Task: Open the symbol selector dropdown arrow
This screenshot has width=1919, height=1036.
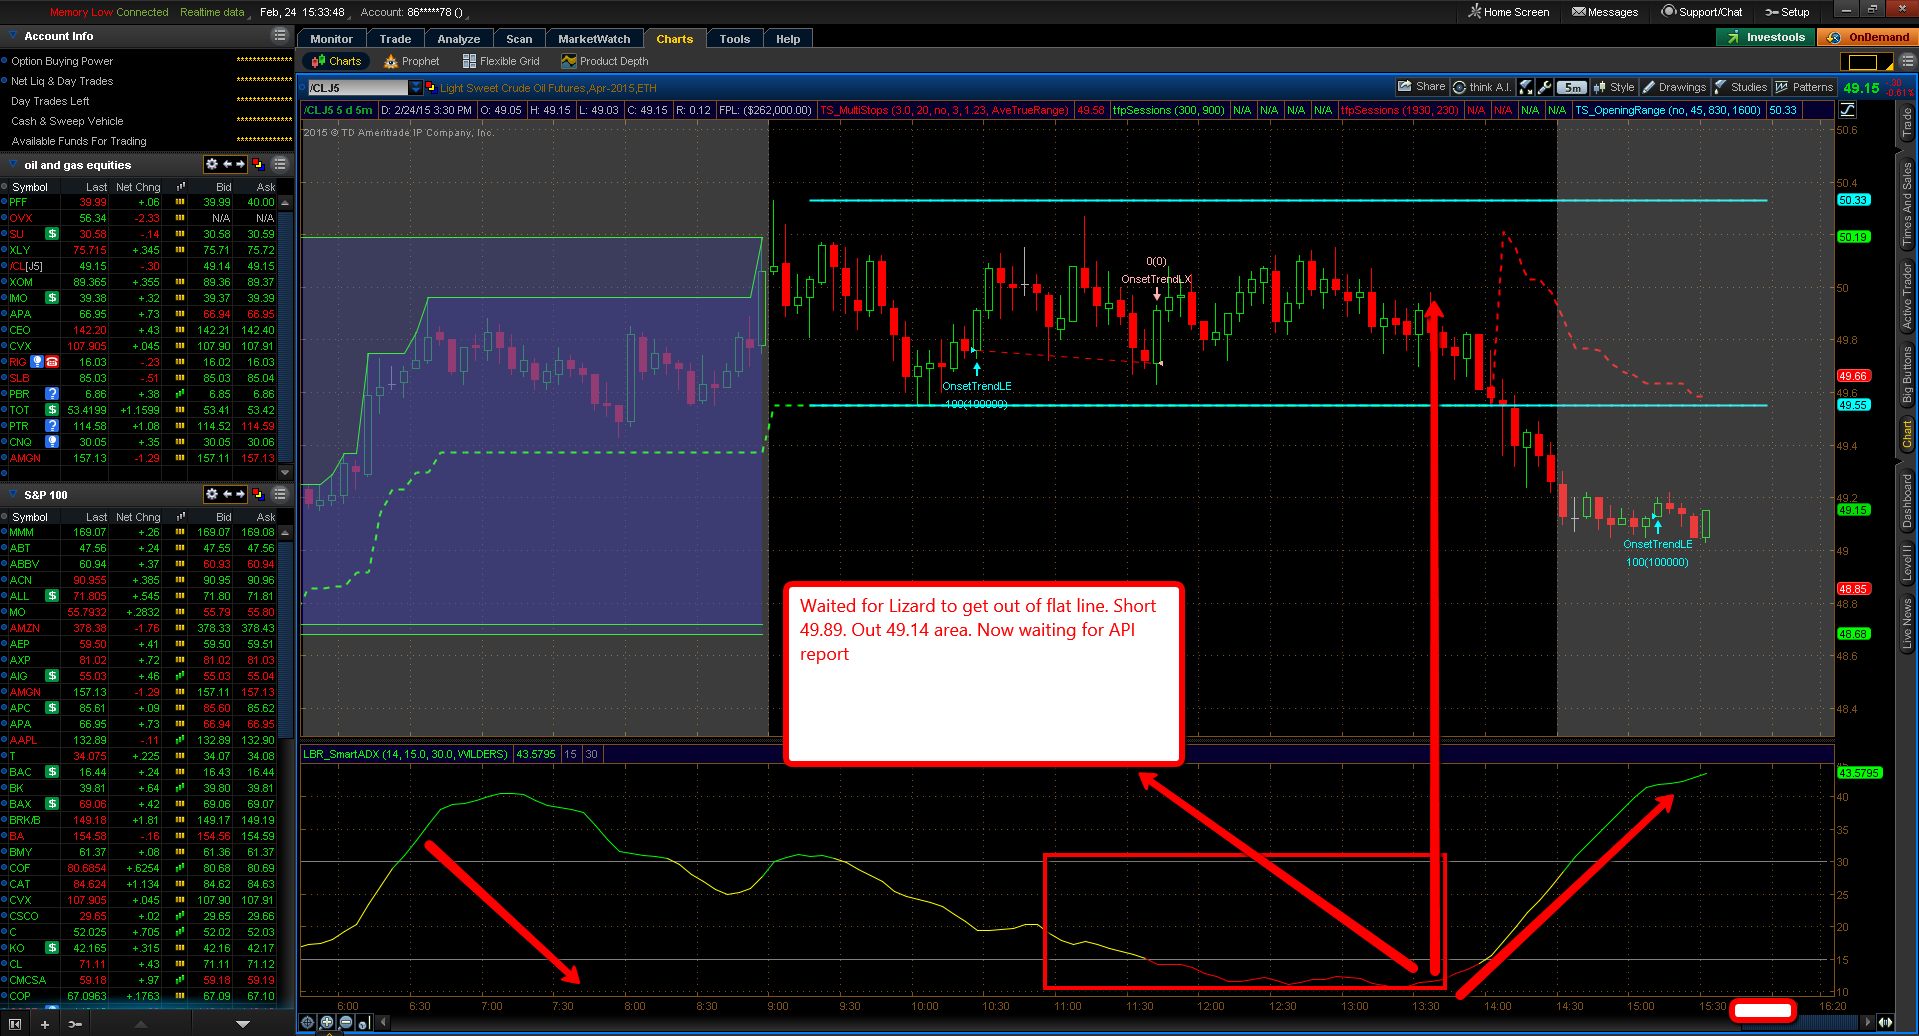Action: (x=416, y=88)
